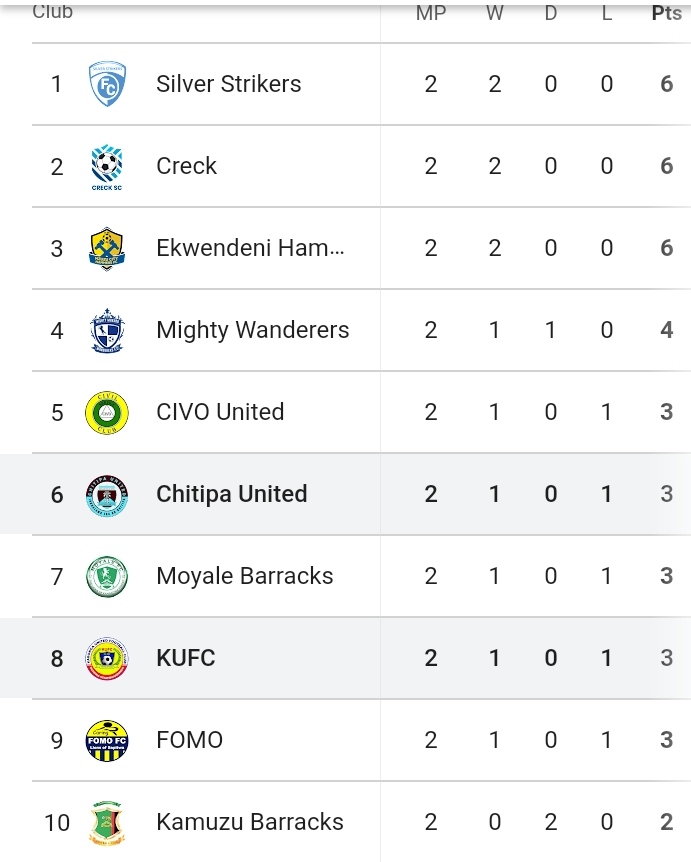Click the CIVO United yellow circular badge
691x862 pixels.
[107, 413]
